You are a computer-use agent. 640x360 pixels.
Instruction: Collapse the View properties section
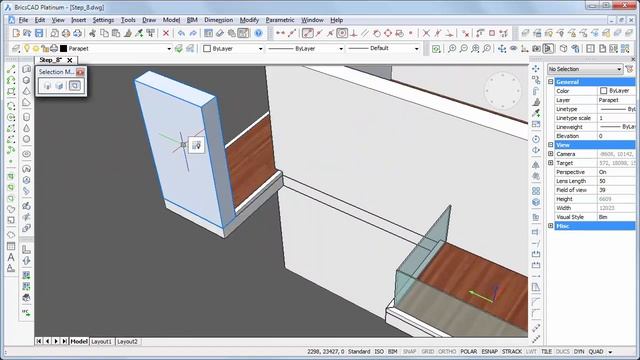[x=551, y=145]
